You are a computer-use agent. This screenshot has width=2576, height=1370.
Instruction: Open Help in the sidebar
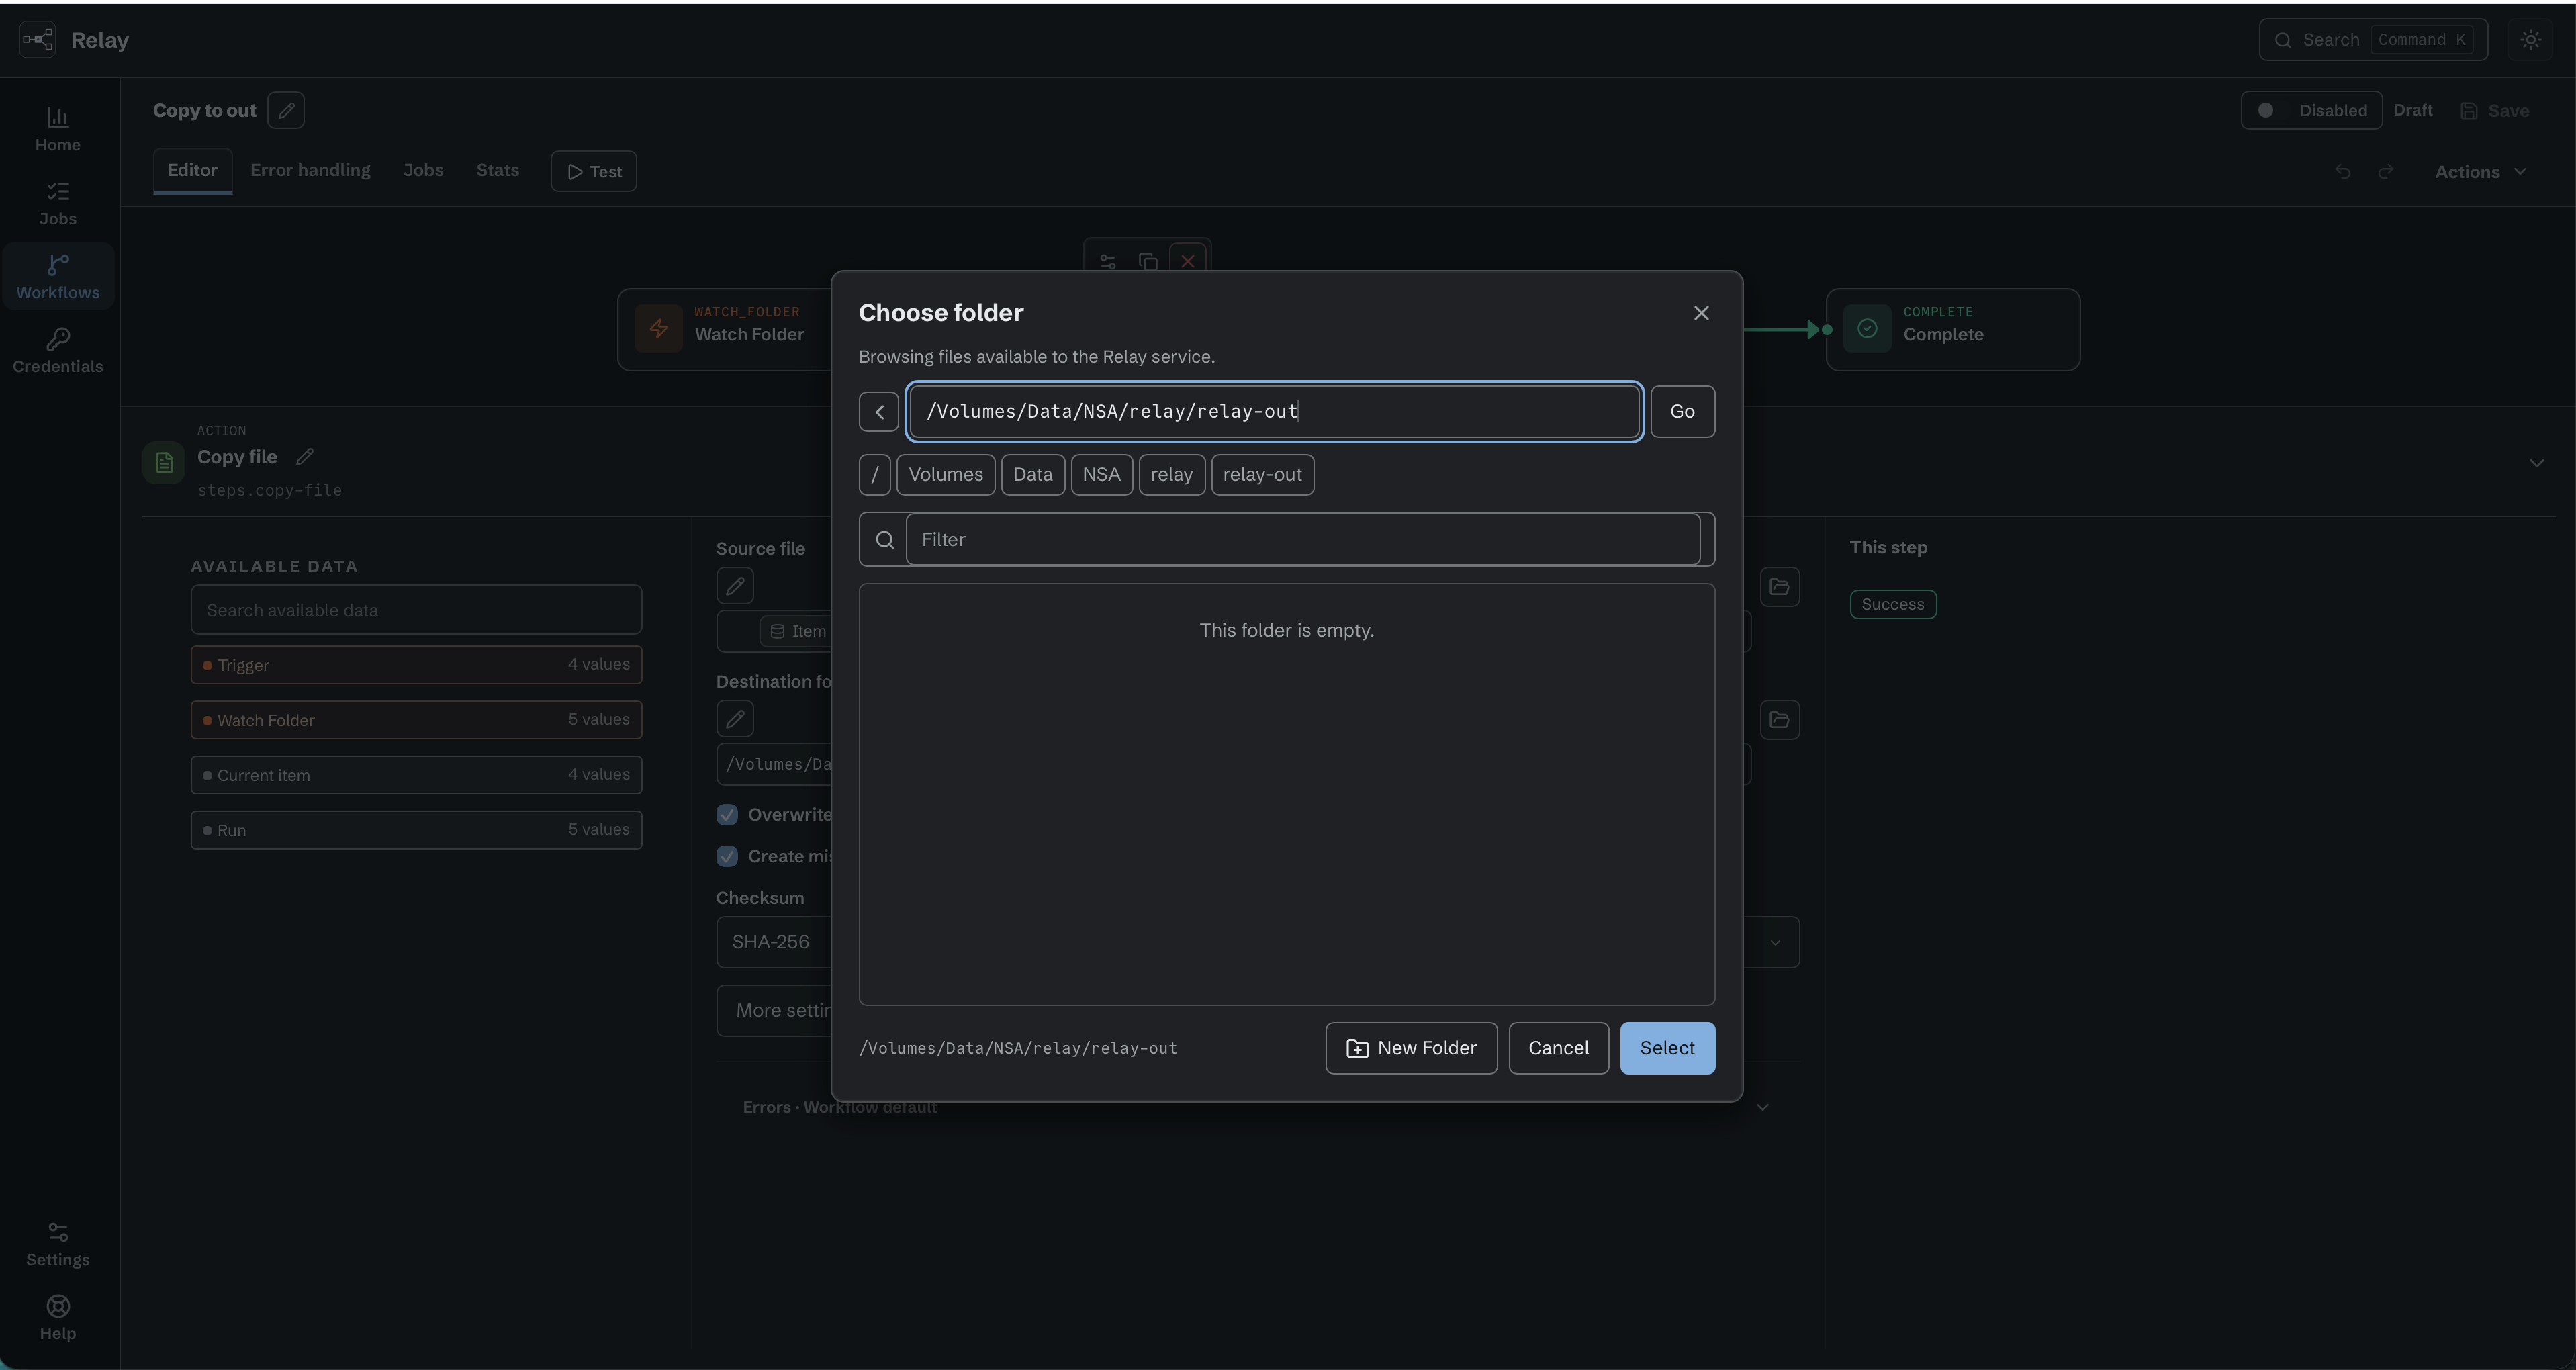(58, 1318)
